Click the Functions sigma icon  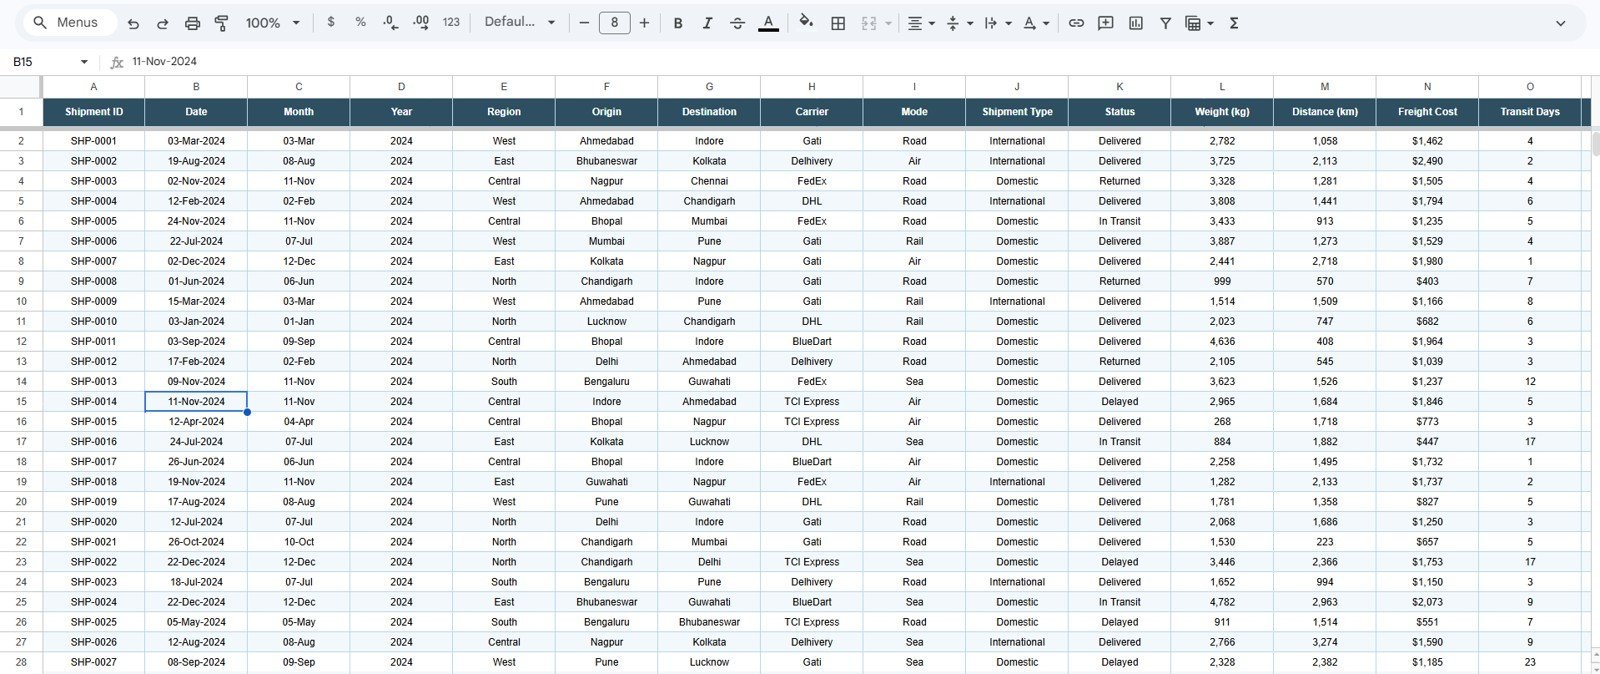pyautogui.click(x=1234, y=23)
